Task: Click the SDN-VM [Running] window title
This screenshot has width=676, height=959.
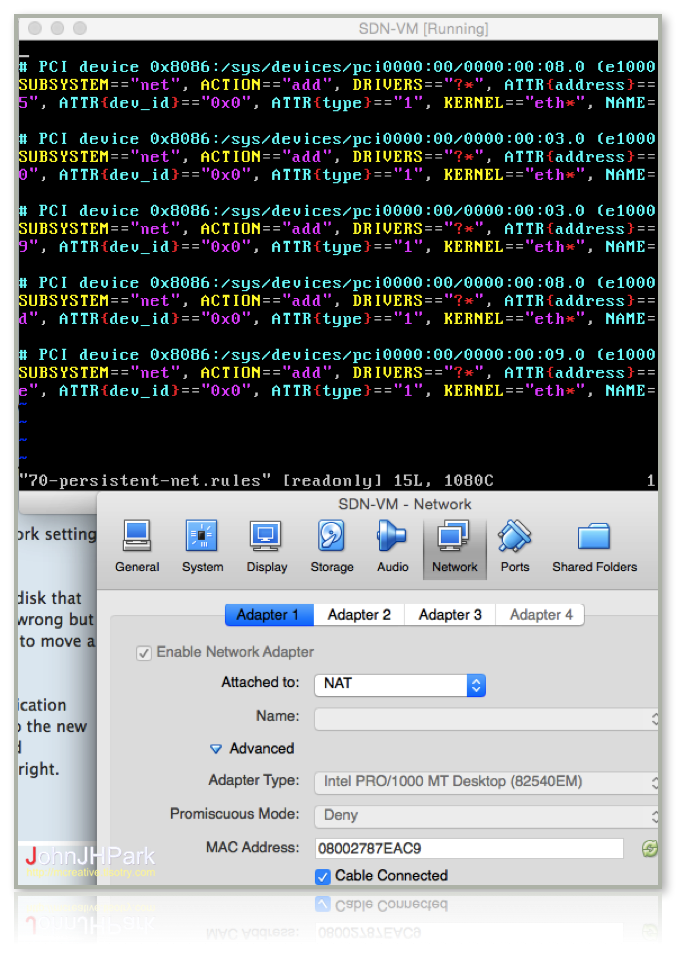Action: click(x=423, y=29)
